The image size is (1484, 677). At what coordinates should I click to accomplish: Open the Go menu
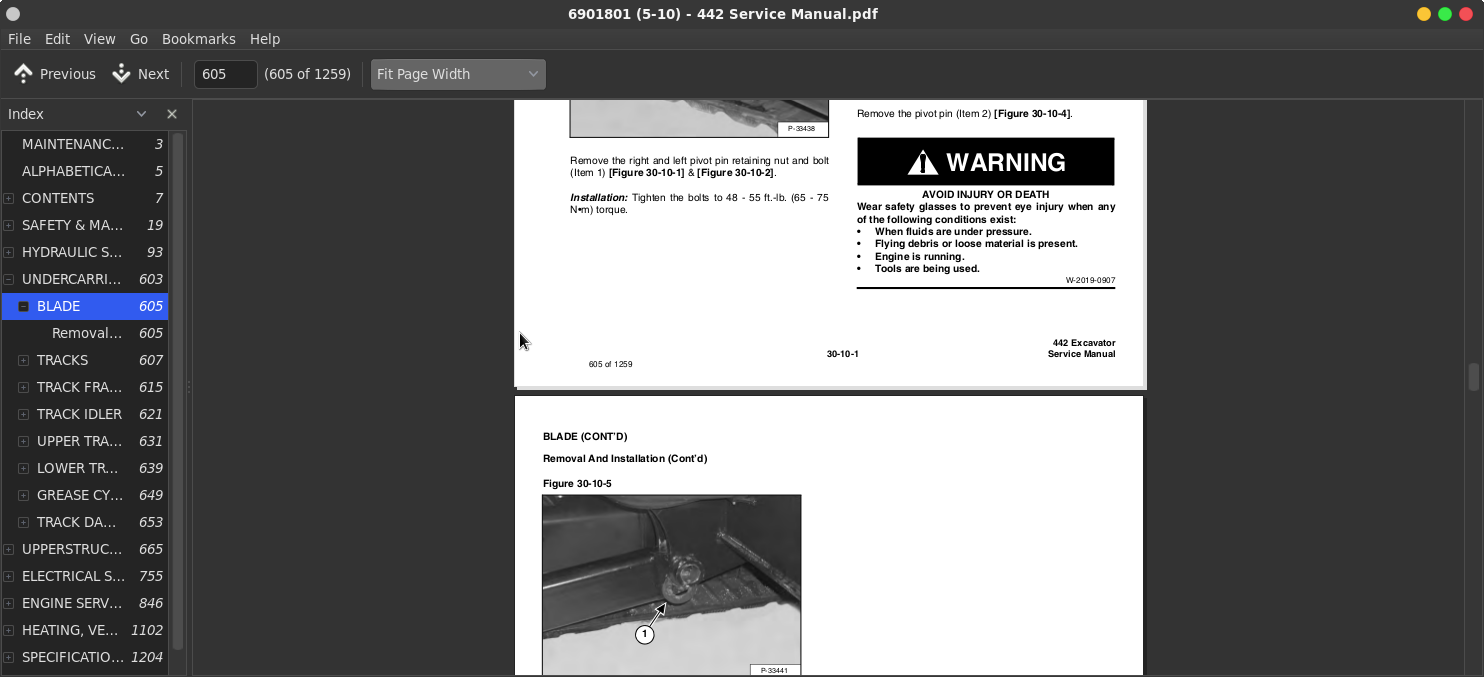(139, 39)
